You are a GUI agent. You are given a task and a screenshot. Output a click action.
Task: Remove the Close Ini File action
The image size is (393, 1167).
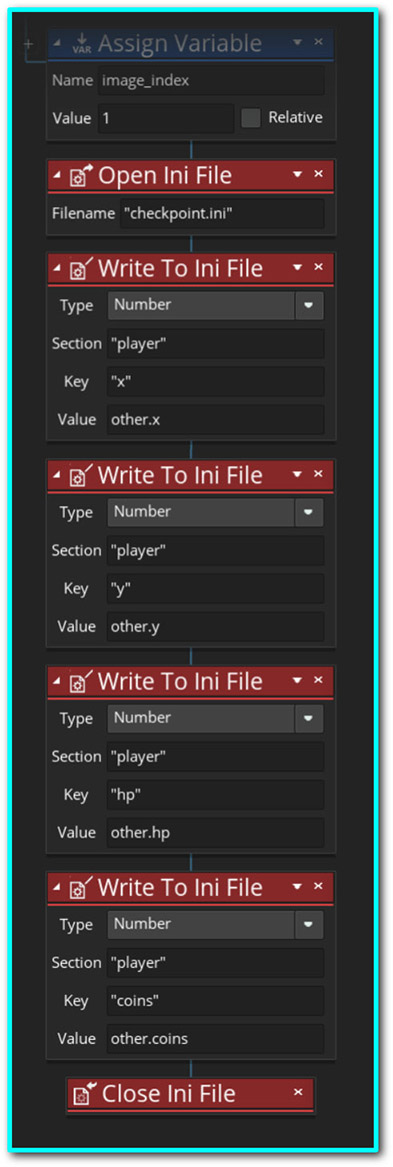click(298, 1093)
